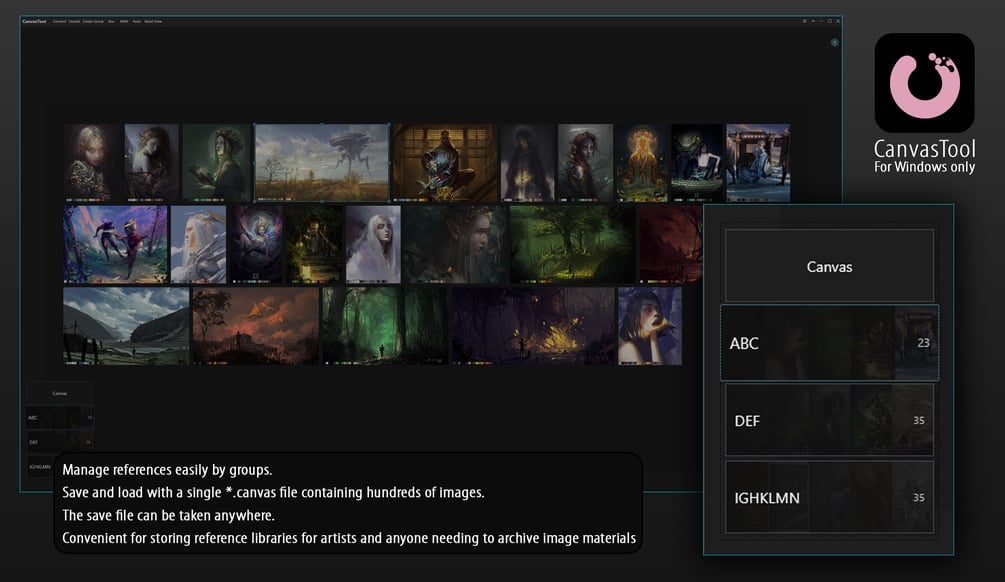Select the cloudy lake and hills thumbnail
Screen dimensions: 1005x582
point(126,326)
